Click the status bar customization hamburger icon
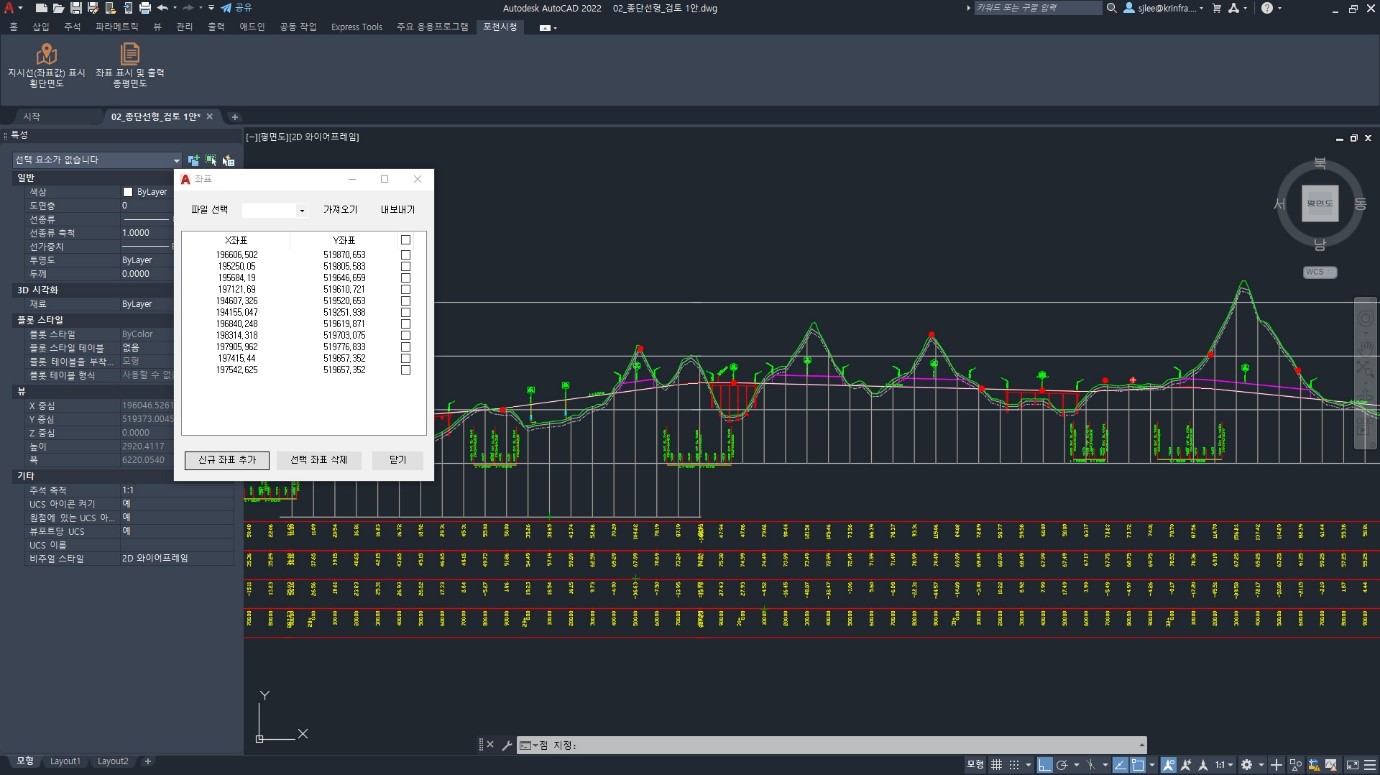 tap(1369, 765)
